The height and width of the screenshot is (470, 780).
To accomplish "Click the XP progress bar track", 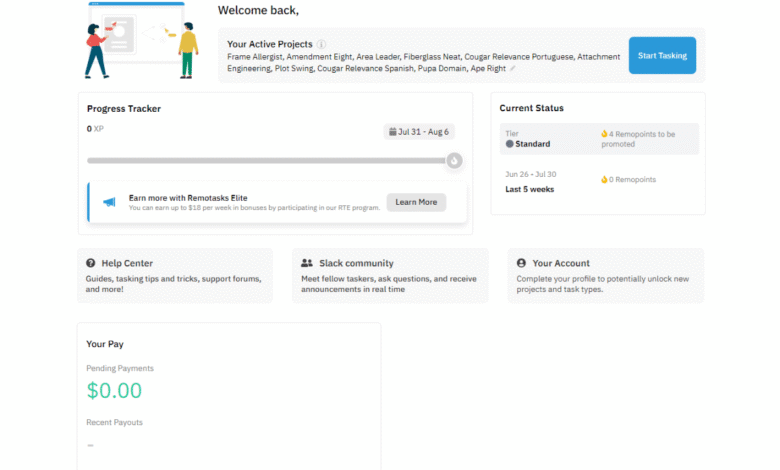I will pyautogui.click(x=266, y=161).
